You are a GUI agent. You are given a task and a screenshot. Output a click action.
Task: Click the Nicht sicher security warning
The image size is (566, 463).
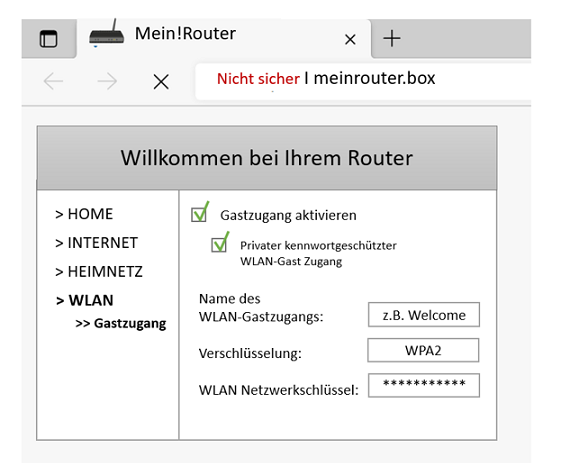point(258,78)
